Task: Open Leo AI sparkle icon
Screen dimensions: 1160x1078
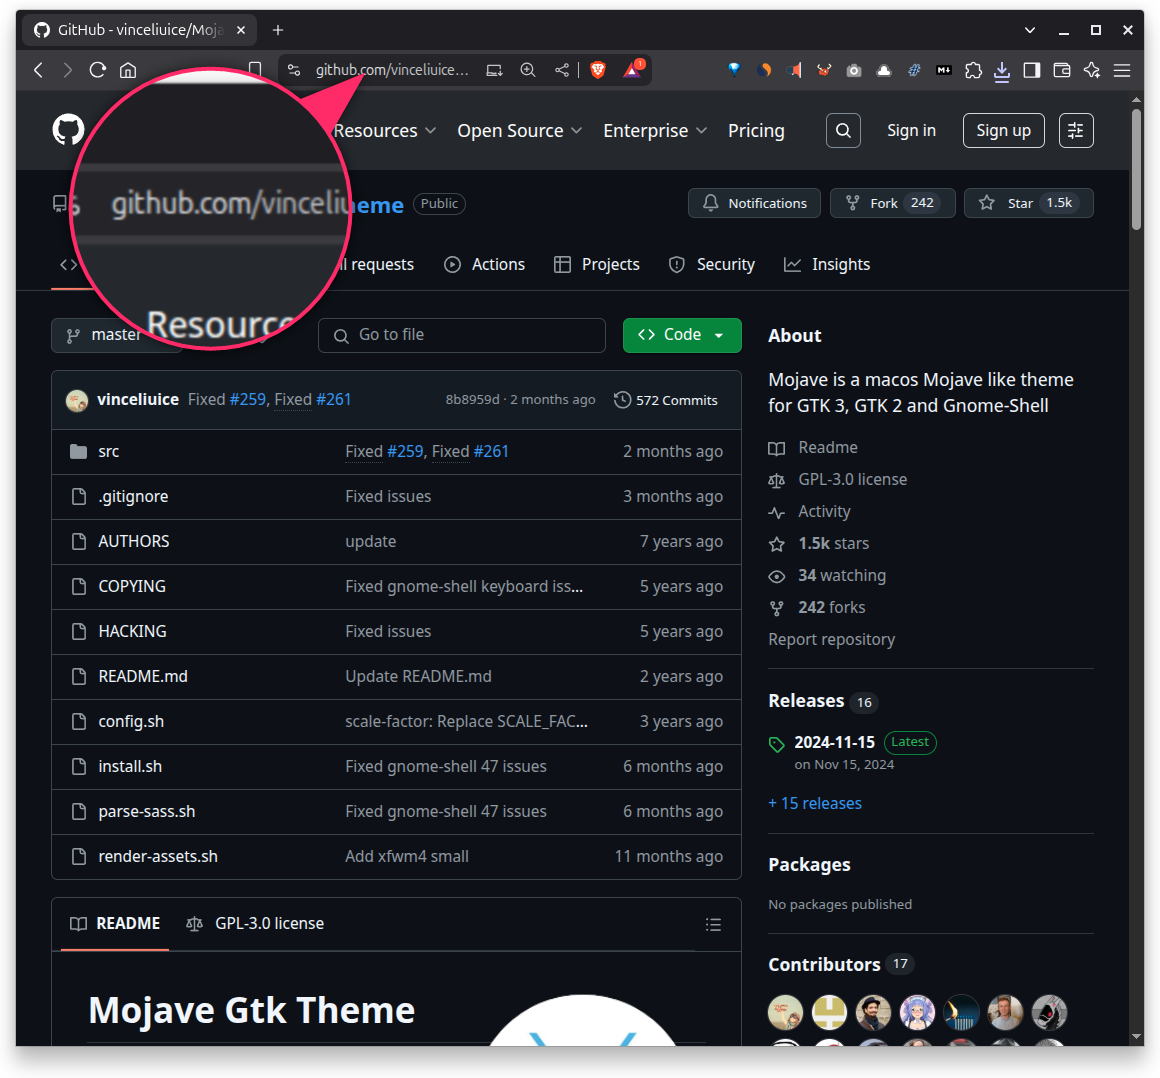Action: pyautogui.click(x=1092, y=70)
